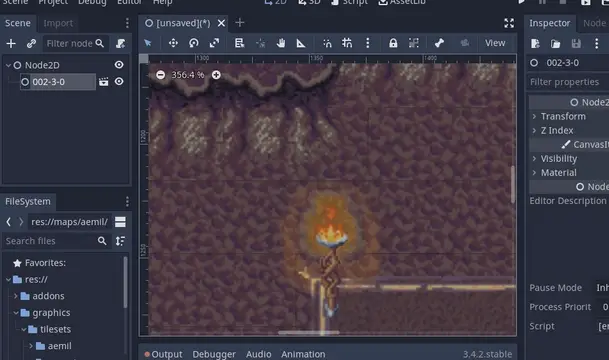Switch to the Import tab
The width and height of the screenshot is (609, 360).
pos(58,23)
